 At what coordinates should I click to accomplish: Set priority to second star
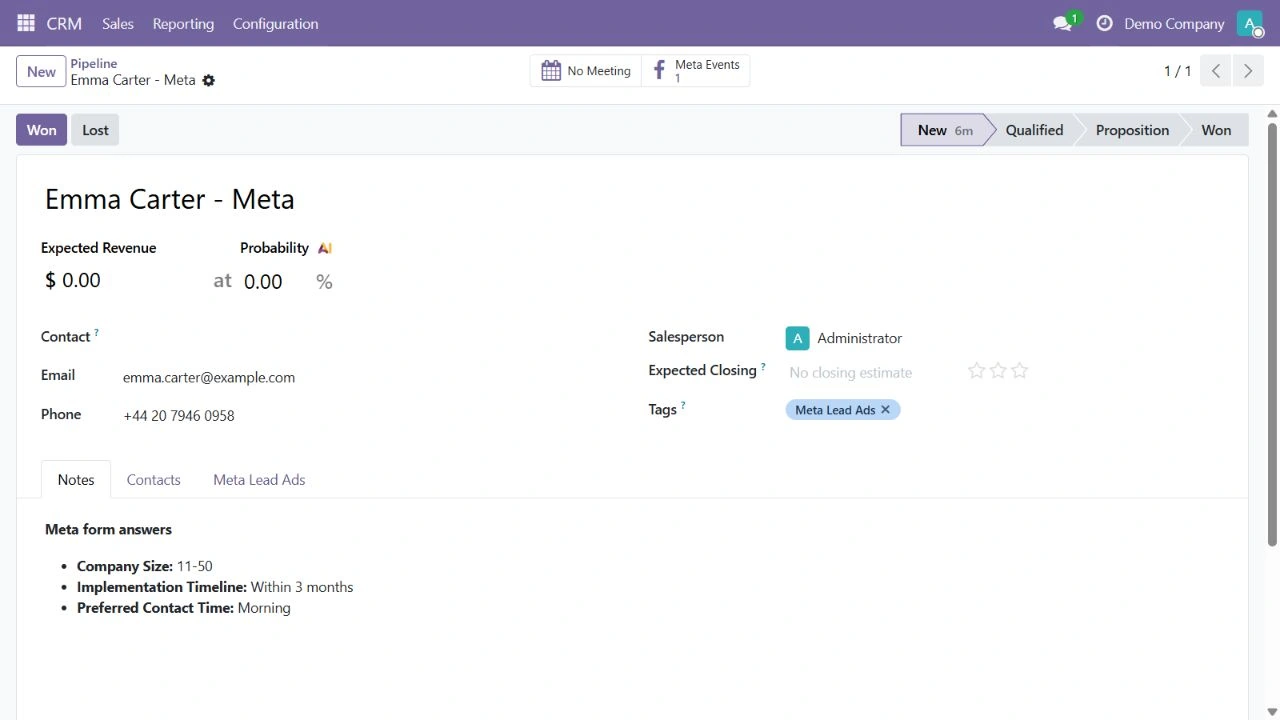998,371
